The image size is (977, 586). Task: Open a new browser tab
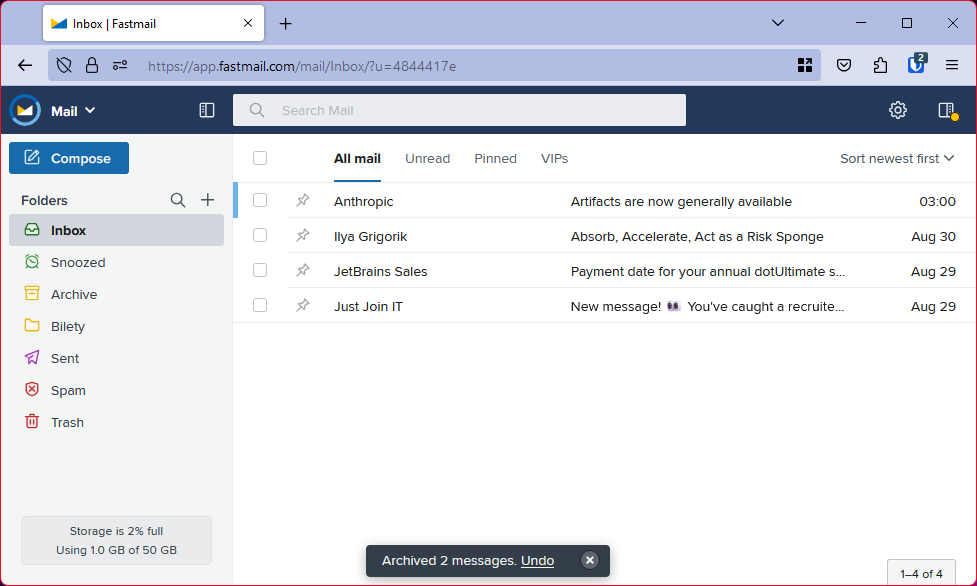pyautogui.click(x=285, y=24)
